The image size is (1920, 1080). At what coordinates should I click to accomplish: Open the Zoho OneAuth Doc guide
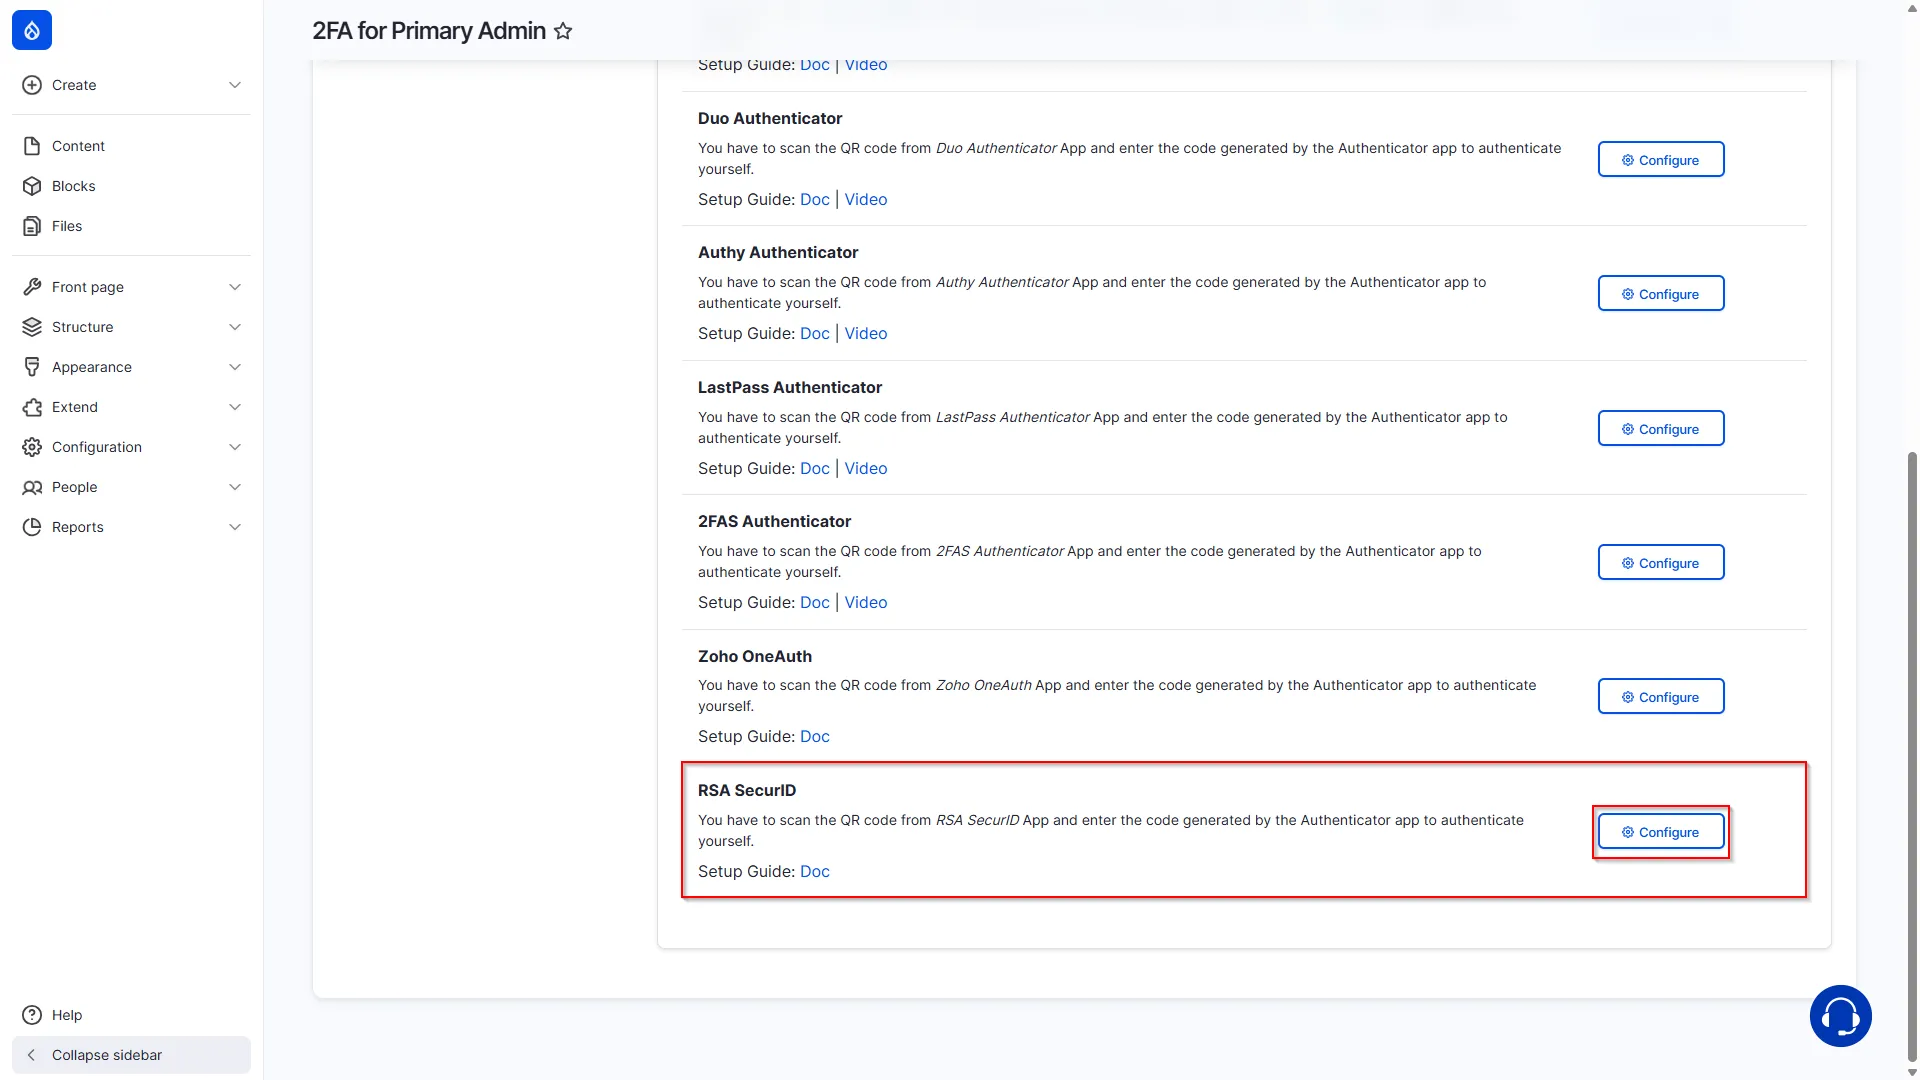815,736
